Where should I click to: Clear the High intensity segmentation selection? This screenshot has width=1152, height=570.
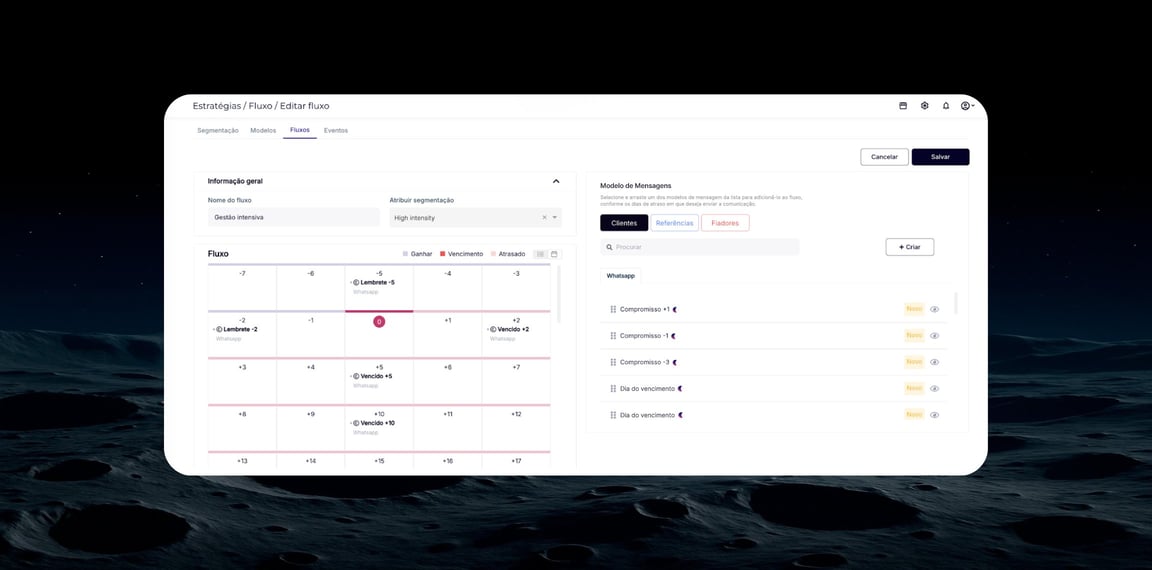tap(544, 217)
